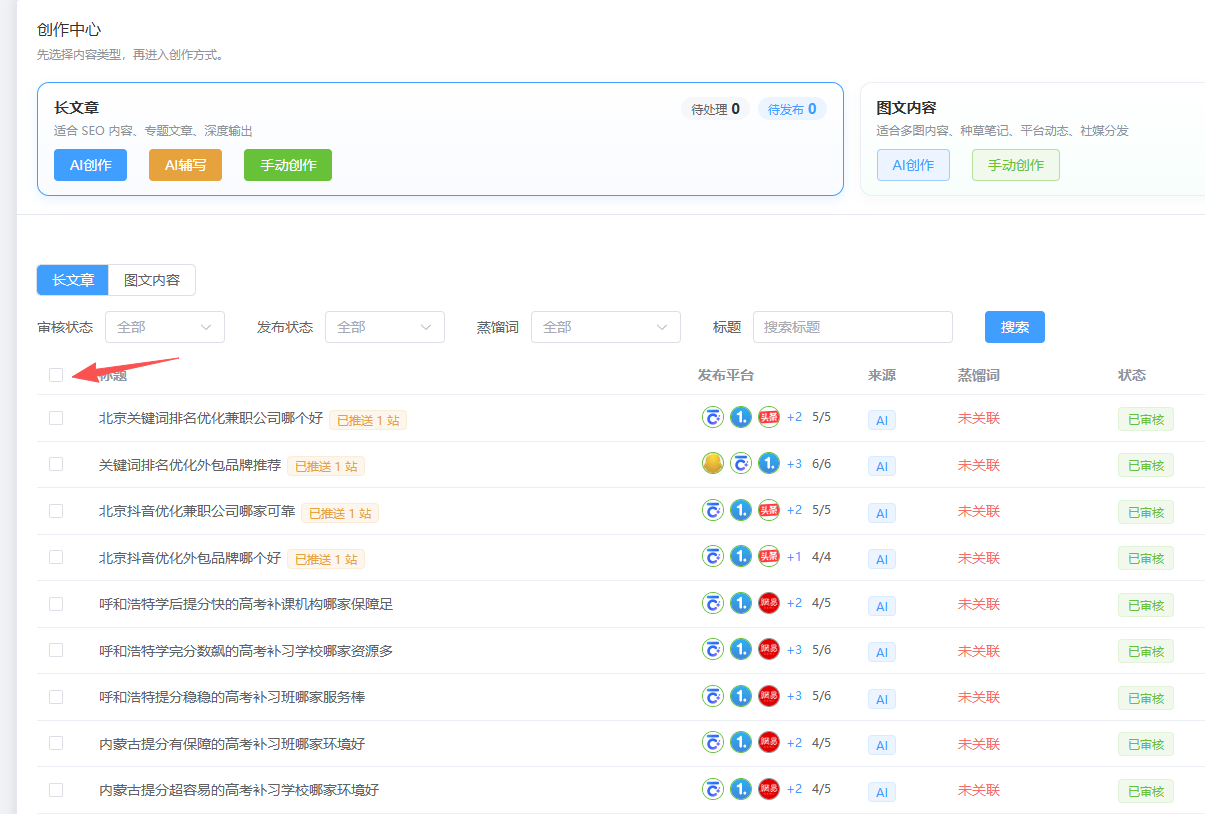Click 头条 platform icon in 北京抖音优化外包品牌哪个好 row
This screenshot has height=814, width=1205.
point(769,556)
